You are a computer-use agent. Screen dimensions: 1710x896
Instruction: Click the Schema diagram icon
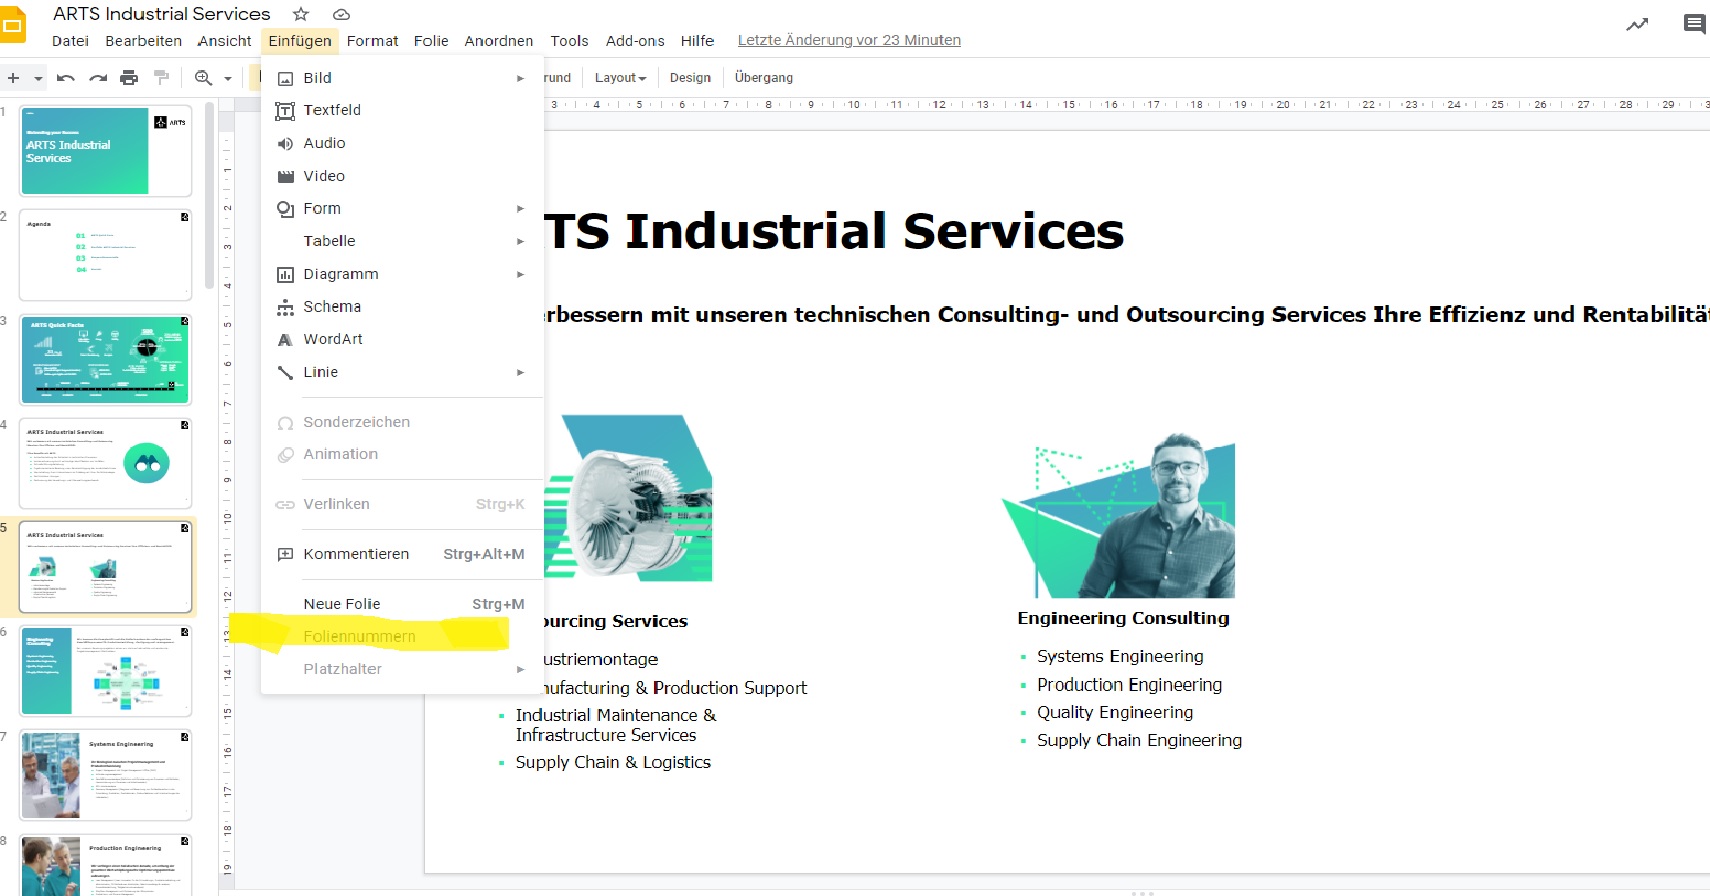(285, 307)
